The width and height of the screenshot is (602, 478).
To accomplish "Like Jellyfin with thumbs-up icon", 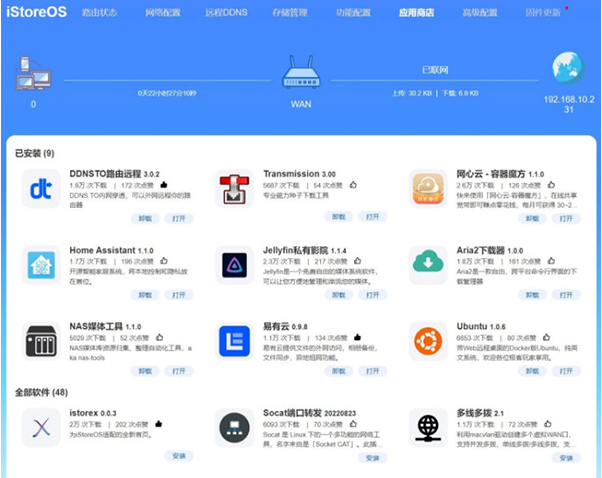I will (x=357, y=261).
